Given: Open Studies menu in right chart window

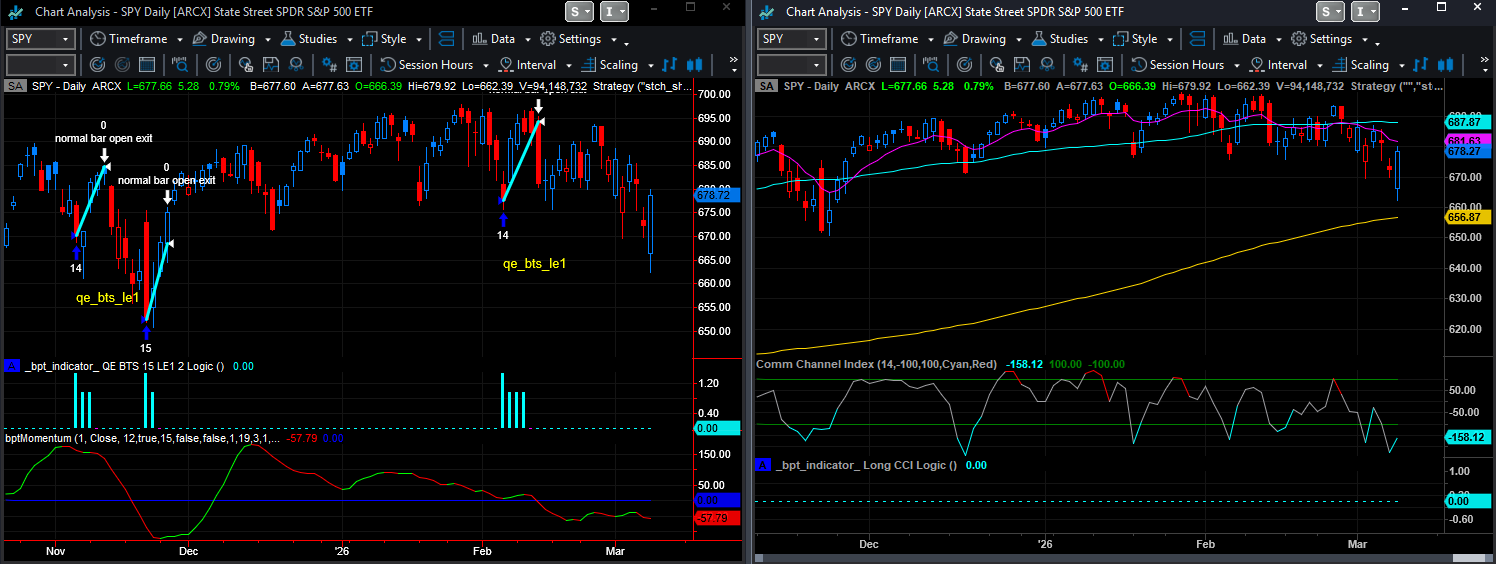Looking at the screenshot, I should coord(1066,39).
